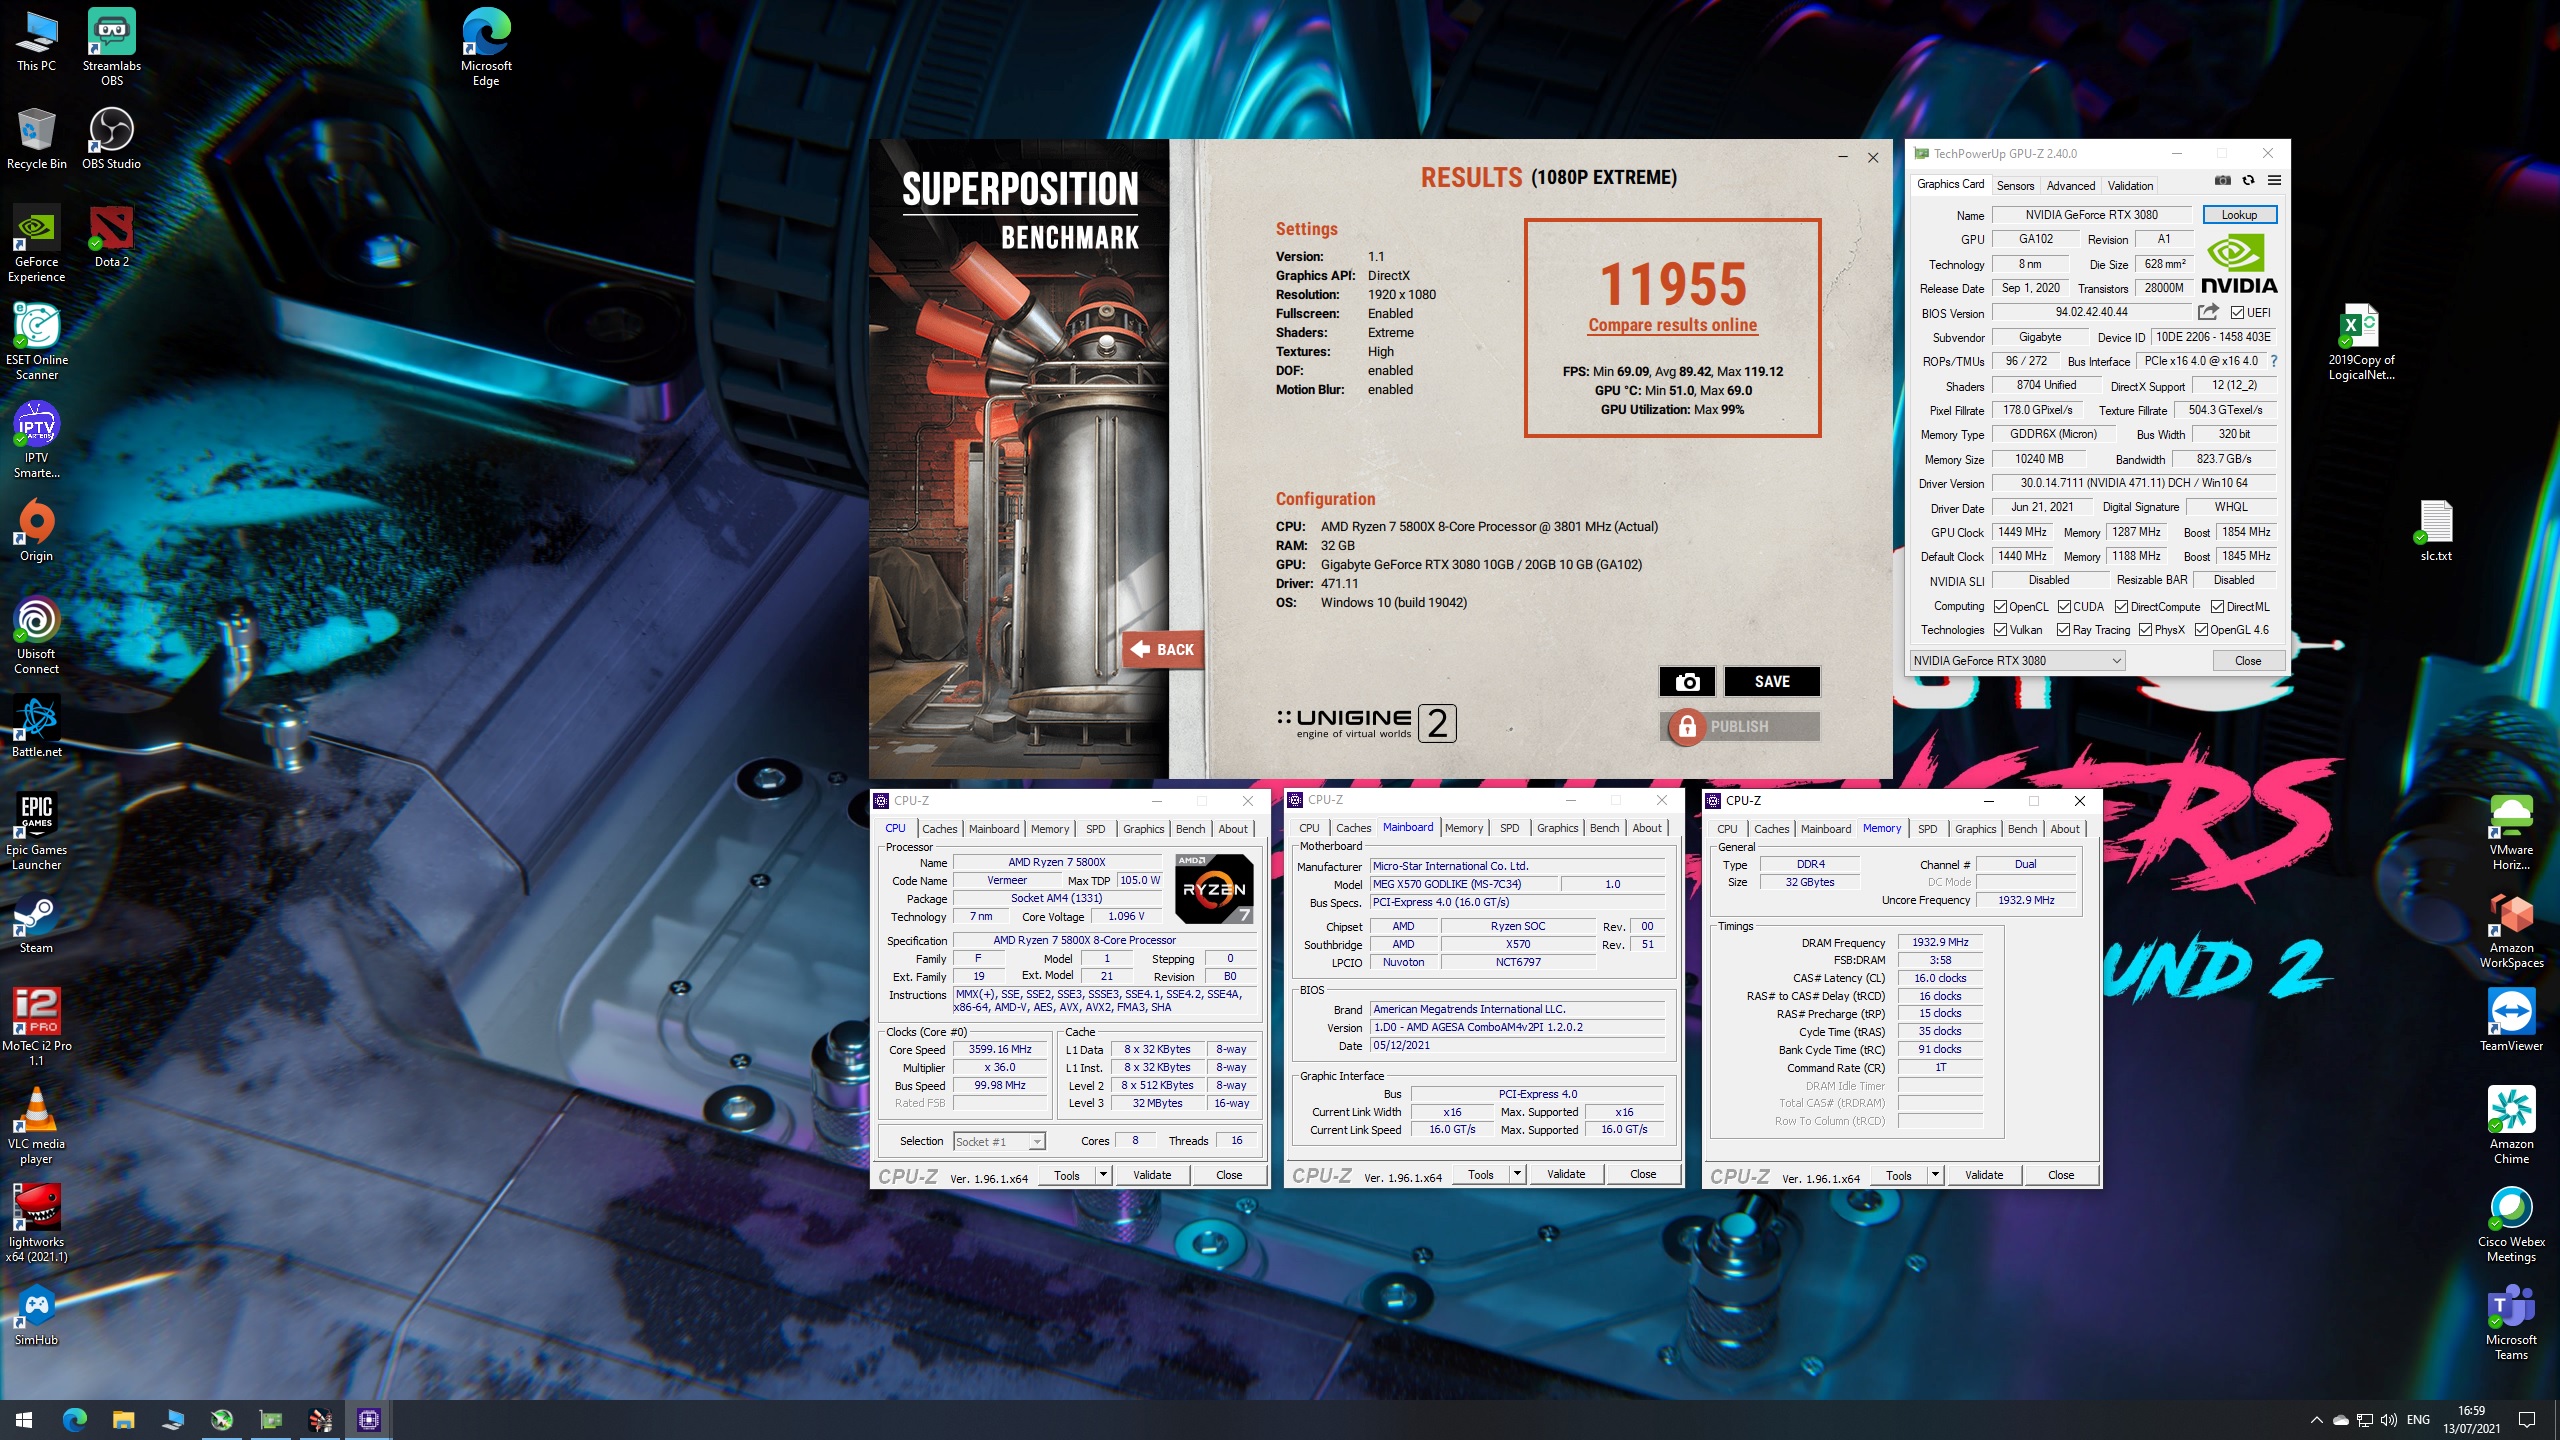The image size is (2560, 1440).
Task: Open Bench tab in CPU-Z Memory window
Action: pos(2021,829)
